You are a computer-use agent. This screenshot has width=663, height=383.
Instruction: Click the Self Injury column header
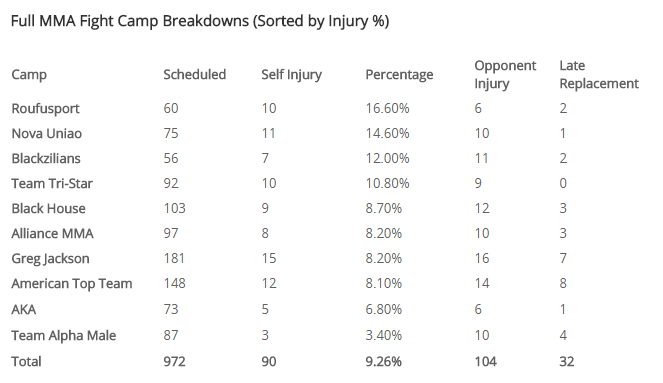click(291, 75)
